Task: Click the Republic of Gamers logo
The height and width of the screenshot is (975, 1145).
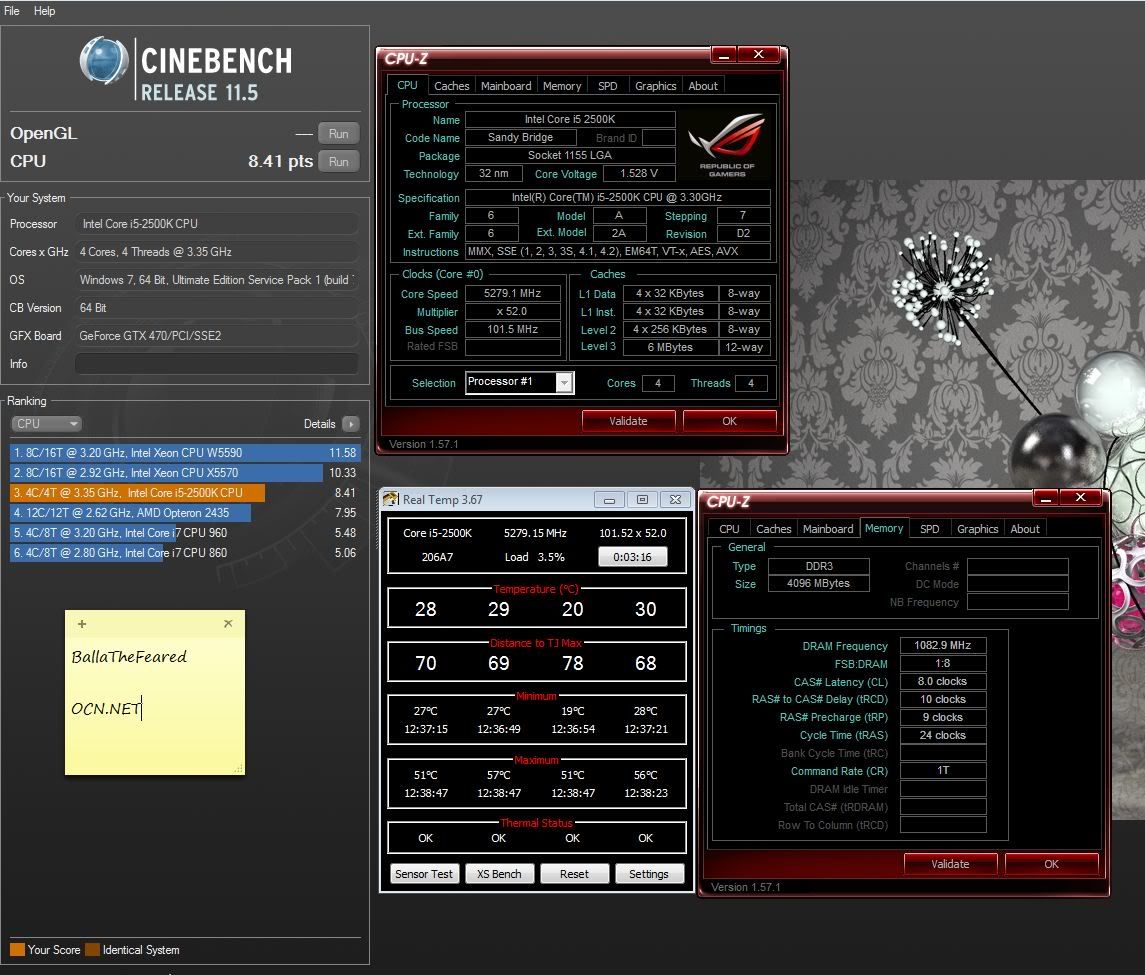Action: tap(727, 145)
